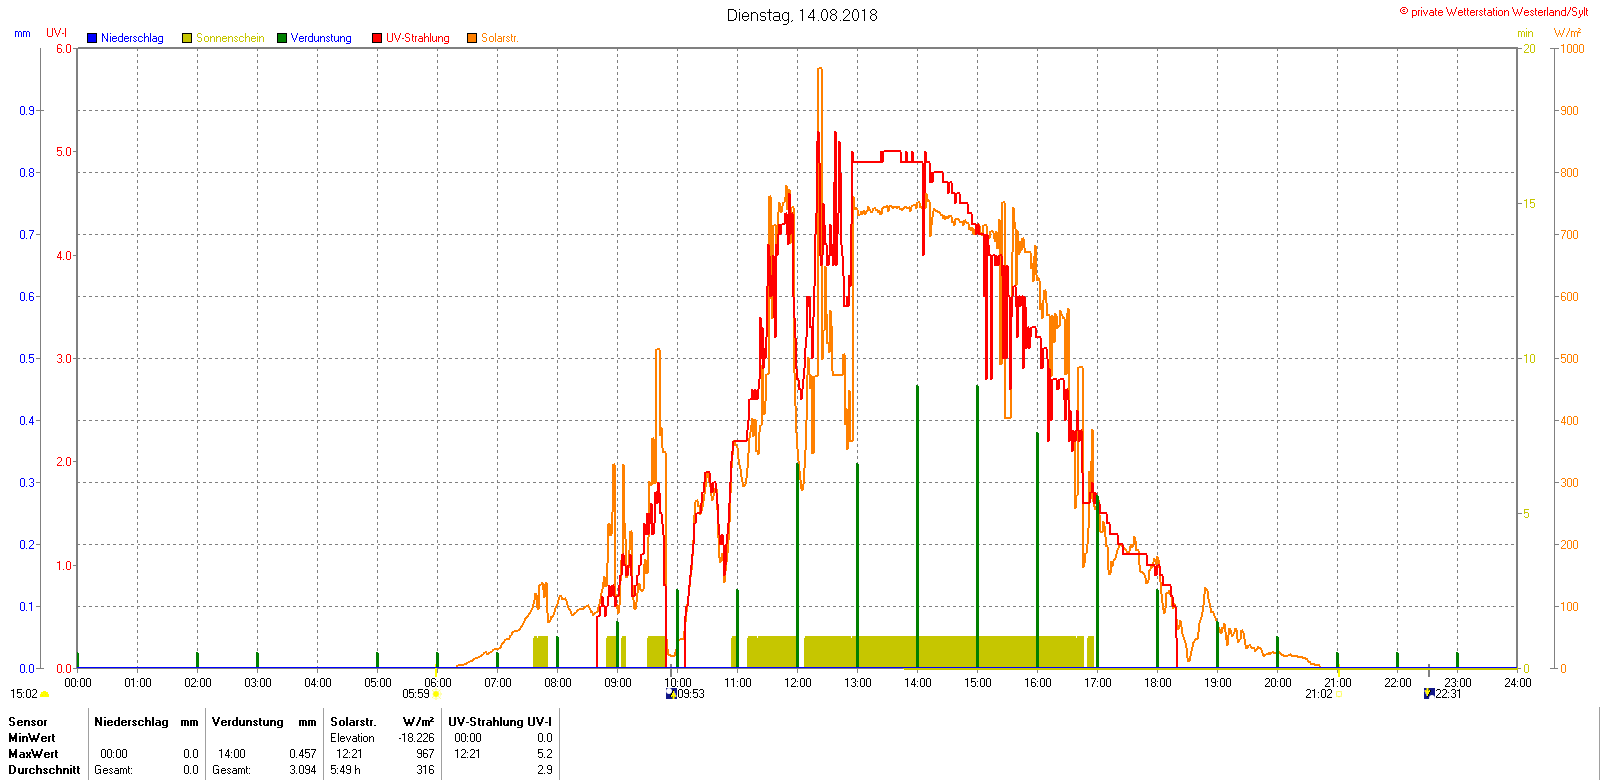Click the 5.2 UV maximum value

tap(544, 754)
